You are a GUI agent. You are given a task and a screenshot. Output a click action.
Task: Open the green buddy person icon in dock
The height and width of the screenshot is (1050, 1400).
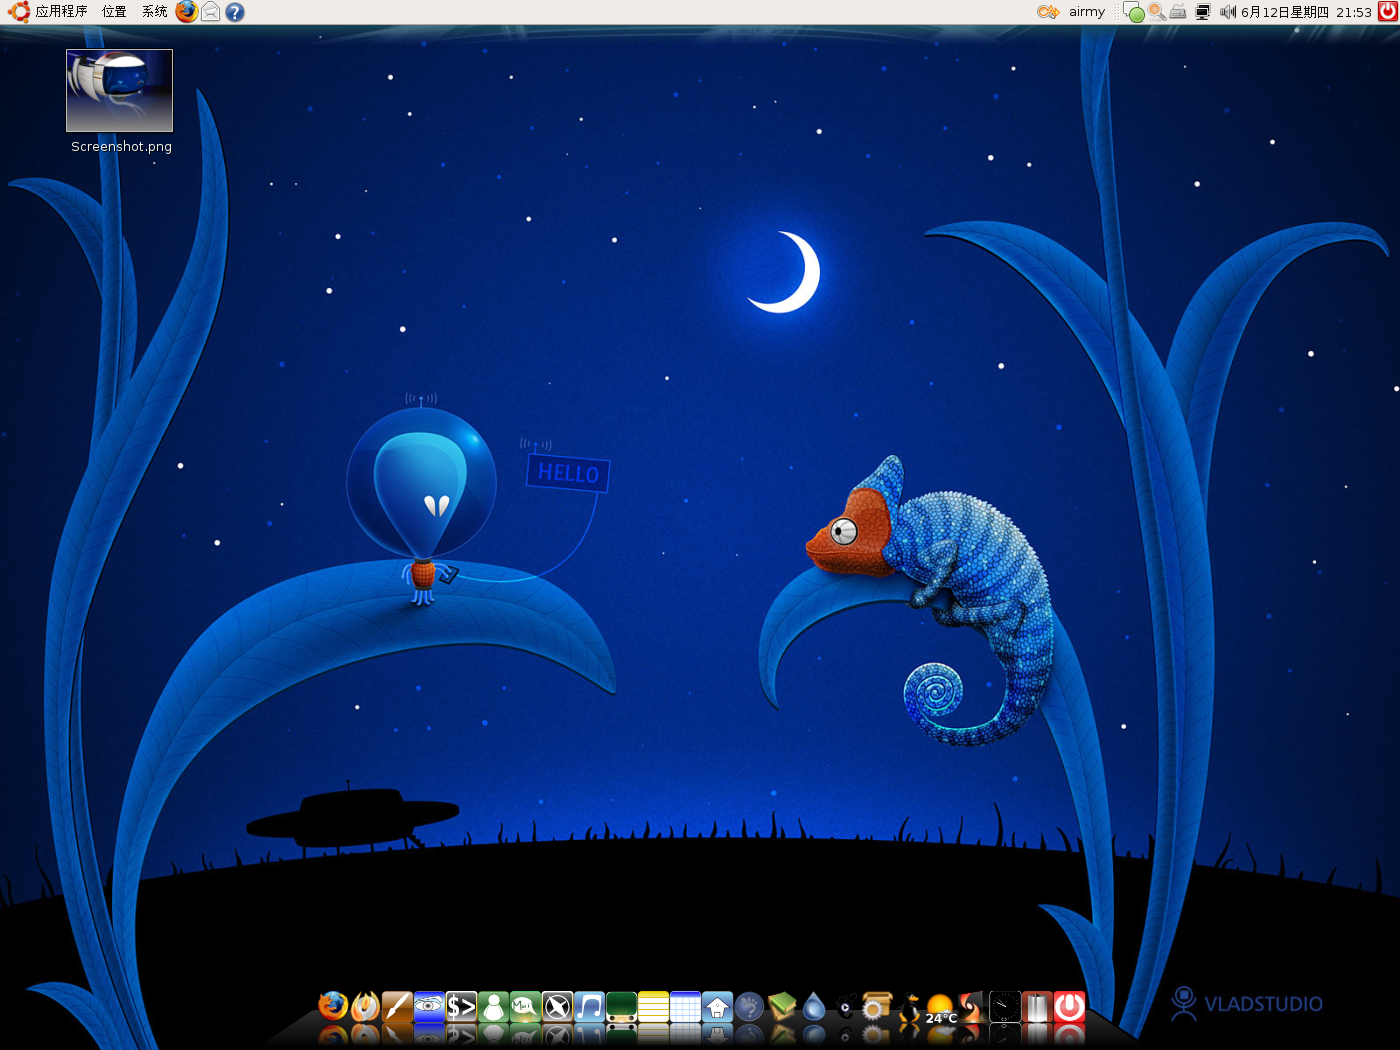[493, 1006]
